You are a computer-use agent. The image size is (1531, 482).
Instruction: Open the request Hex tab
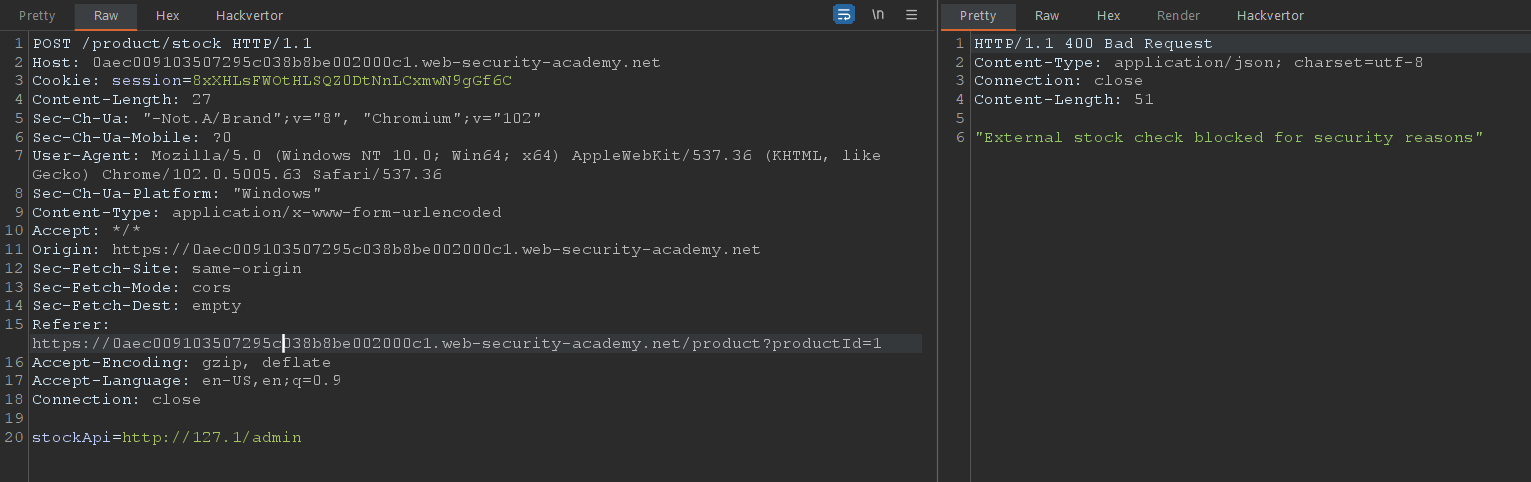coord(167,16)
